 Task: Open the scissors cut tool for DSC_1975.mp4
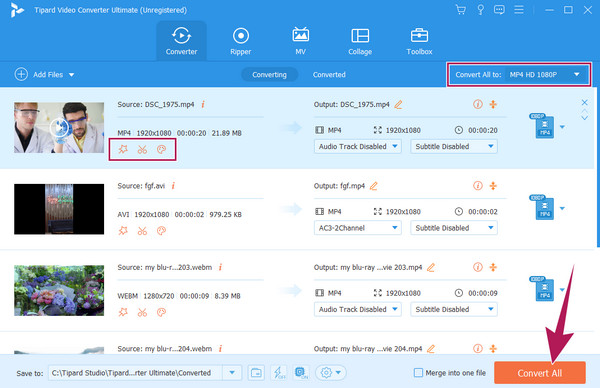(x=142, y=149)
